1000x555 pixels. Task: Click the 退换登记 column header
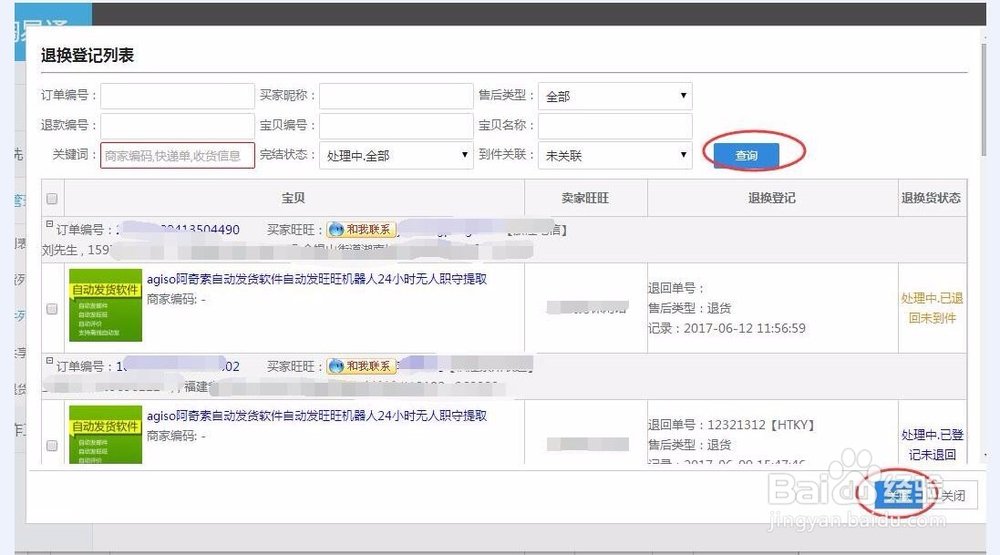pos(772,198)
